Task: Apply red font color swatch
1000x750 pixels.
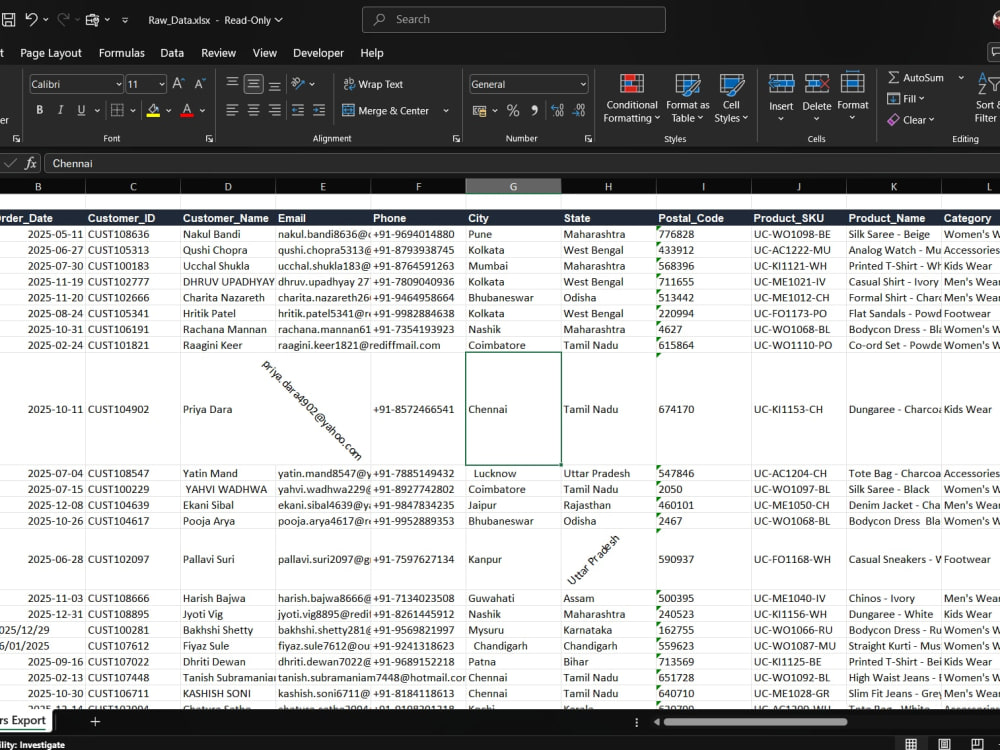Action: click(187, 110)
